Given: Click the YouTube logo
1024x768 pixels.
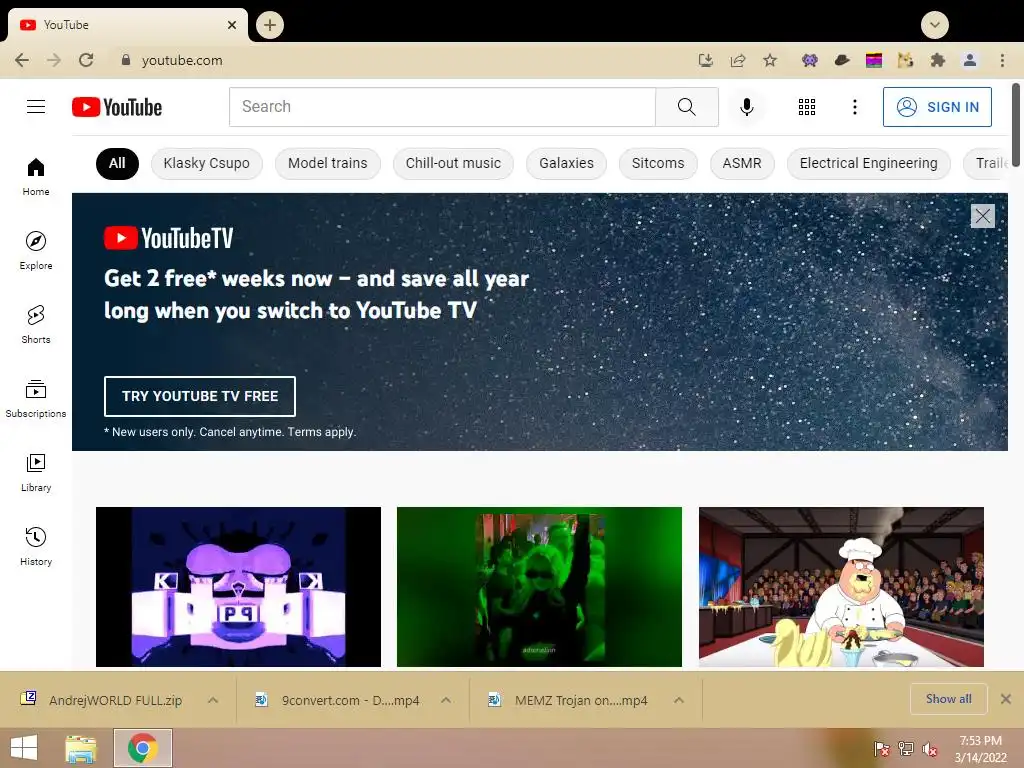Looking at the screenshot, I should 117,107.
